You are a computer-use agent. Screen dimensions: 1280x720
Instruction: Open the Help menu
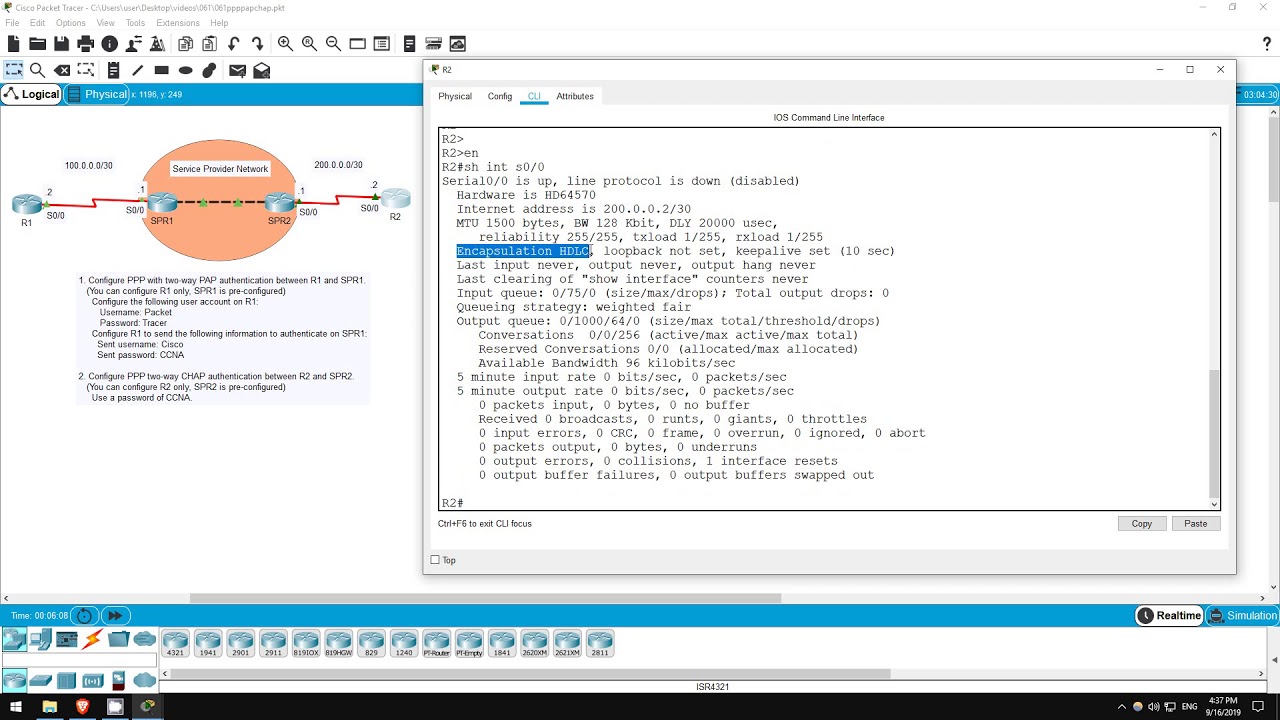click(219, 23)
